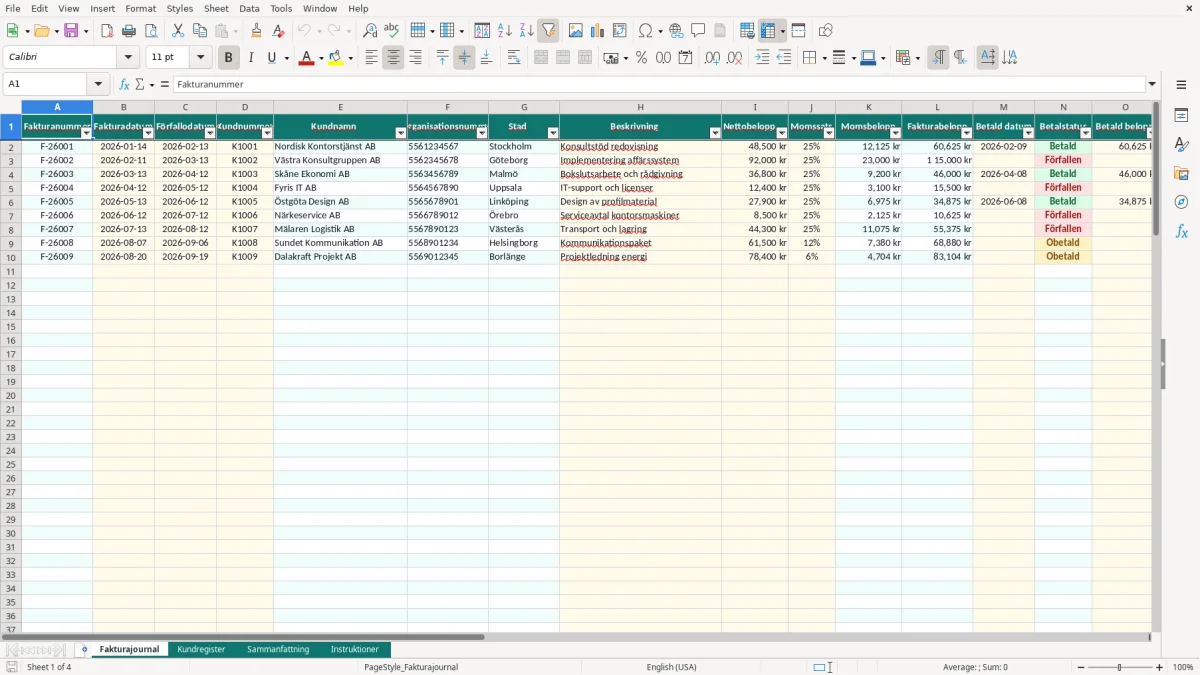Screen dimensions: 1200x675
Task: Click Format as Percent icon
Action: [x=641, y=58]
